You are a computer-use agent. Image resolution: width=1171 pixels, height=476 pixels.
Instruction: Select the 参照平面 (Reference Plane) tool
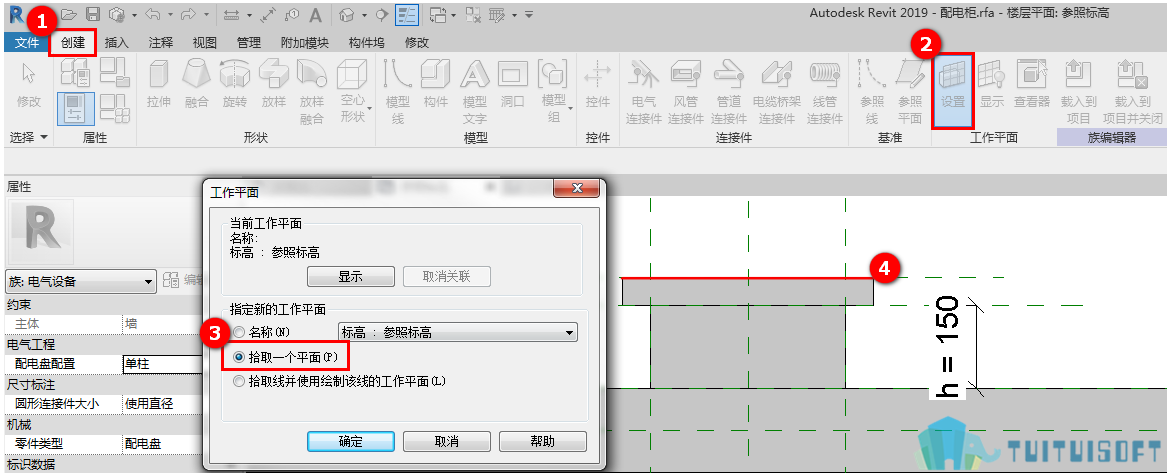910,93
